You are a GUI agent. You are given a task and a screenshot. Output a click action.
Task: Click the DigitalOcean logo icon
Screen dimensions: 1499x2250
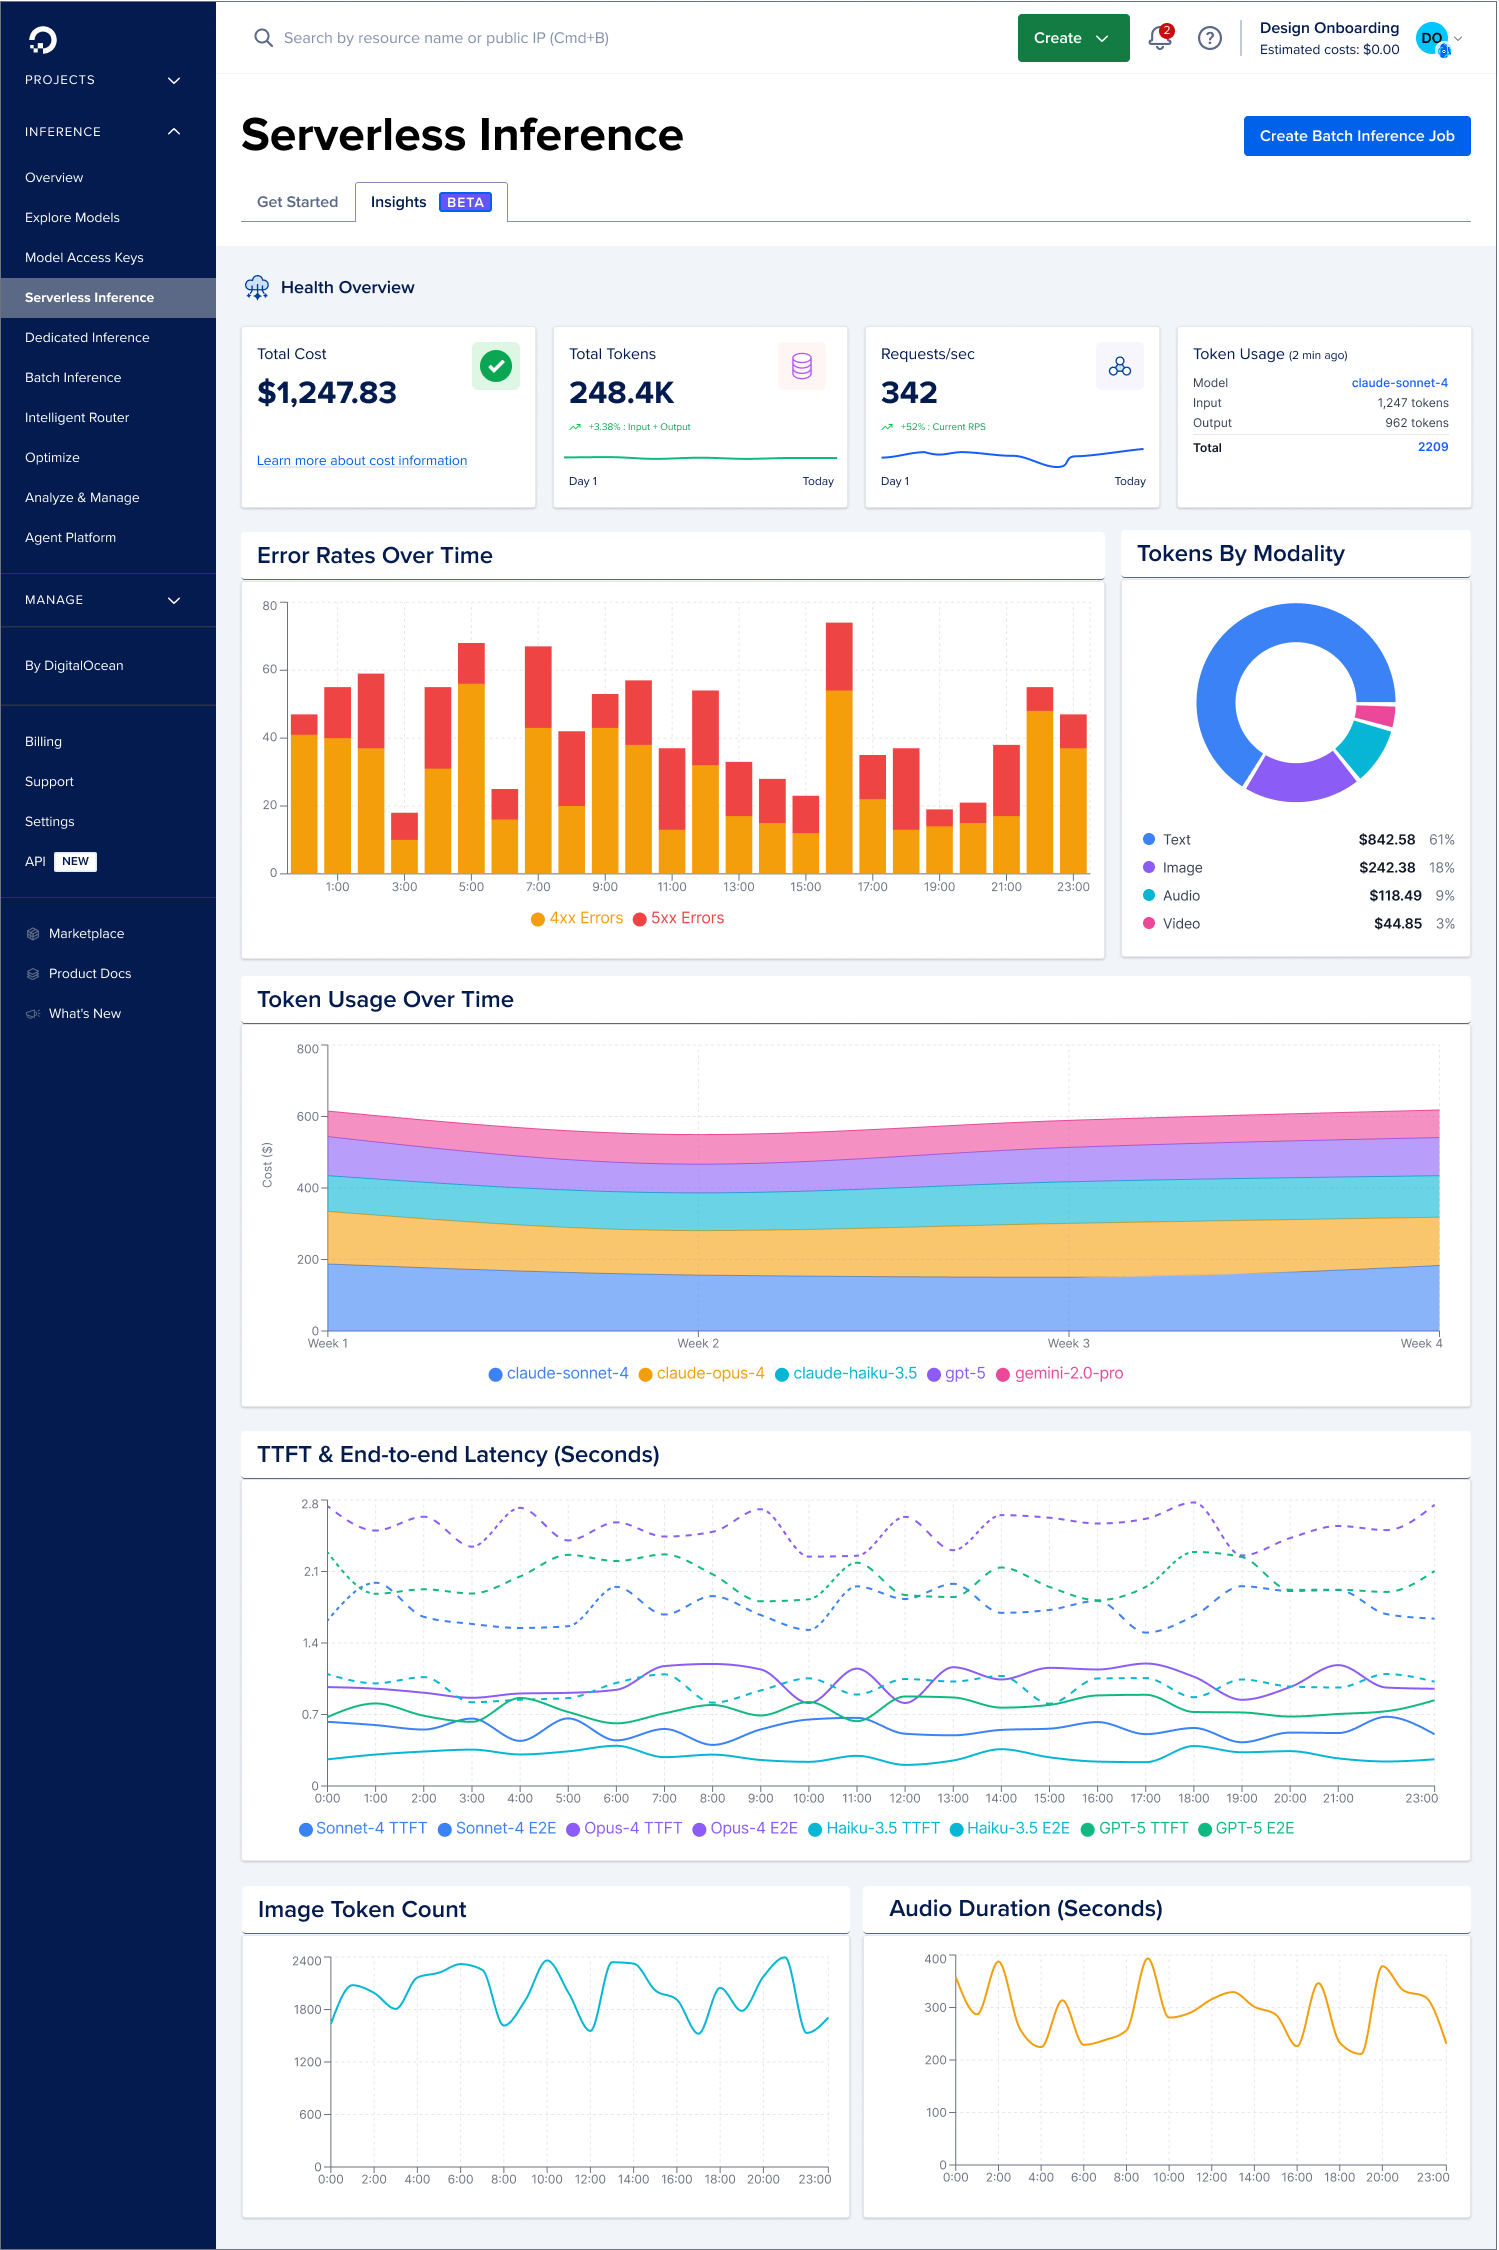(x=43, y=40)
